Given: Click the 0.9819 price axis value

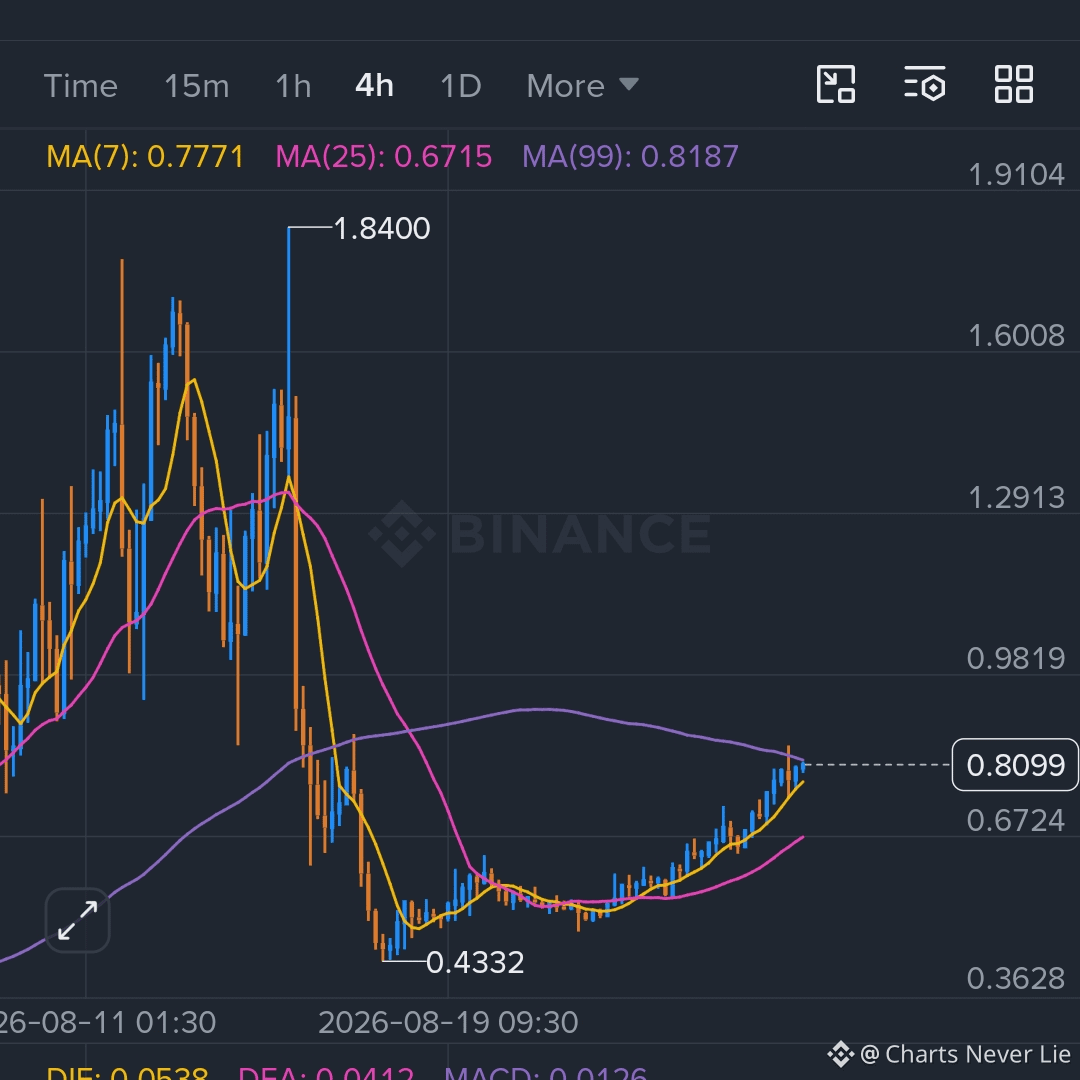Looking at the screenshot, I should point(1016,658).
